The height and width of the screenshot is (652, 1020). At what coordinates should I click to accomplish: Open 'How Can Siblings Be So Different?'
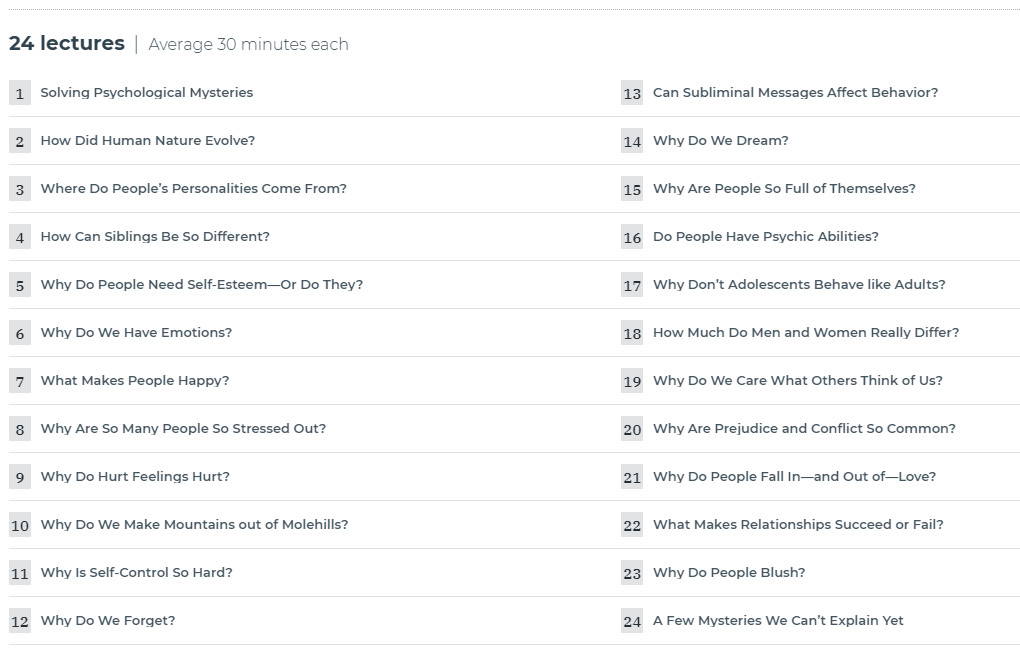[155, 237]
